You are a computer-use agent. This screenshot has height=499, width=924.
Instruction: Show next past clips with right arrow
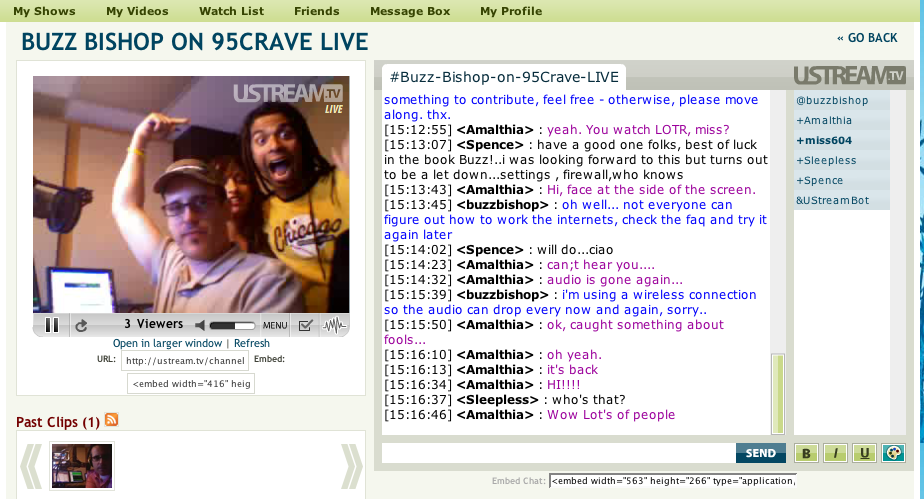[351, 467]
